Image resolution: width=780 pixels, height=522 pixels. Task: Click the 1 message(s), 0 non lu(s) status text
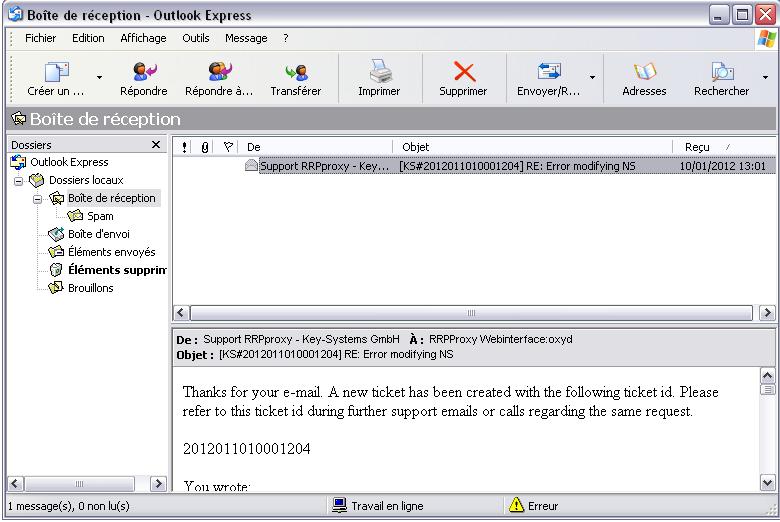(69, 506)
